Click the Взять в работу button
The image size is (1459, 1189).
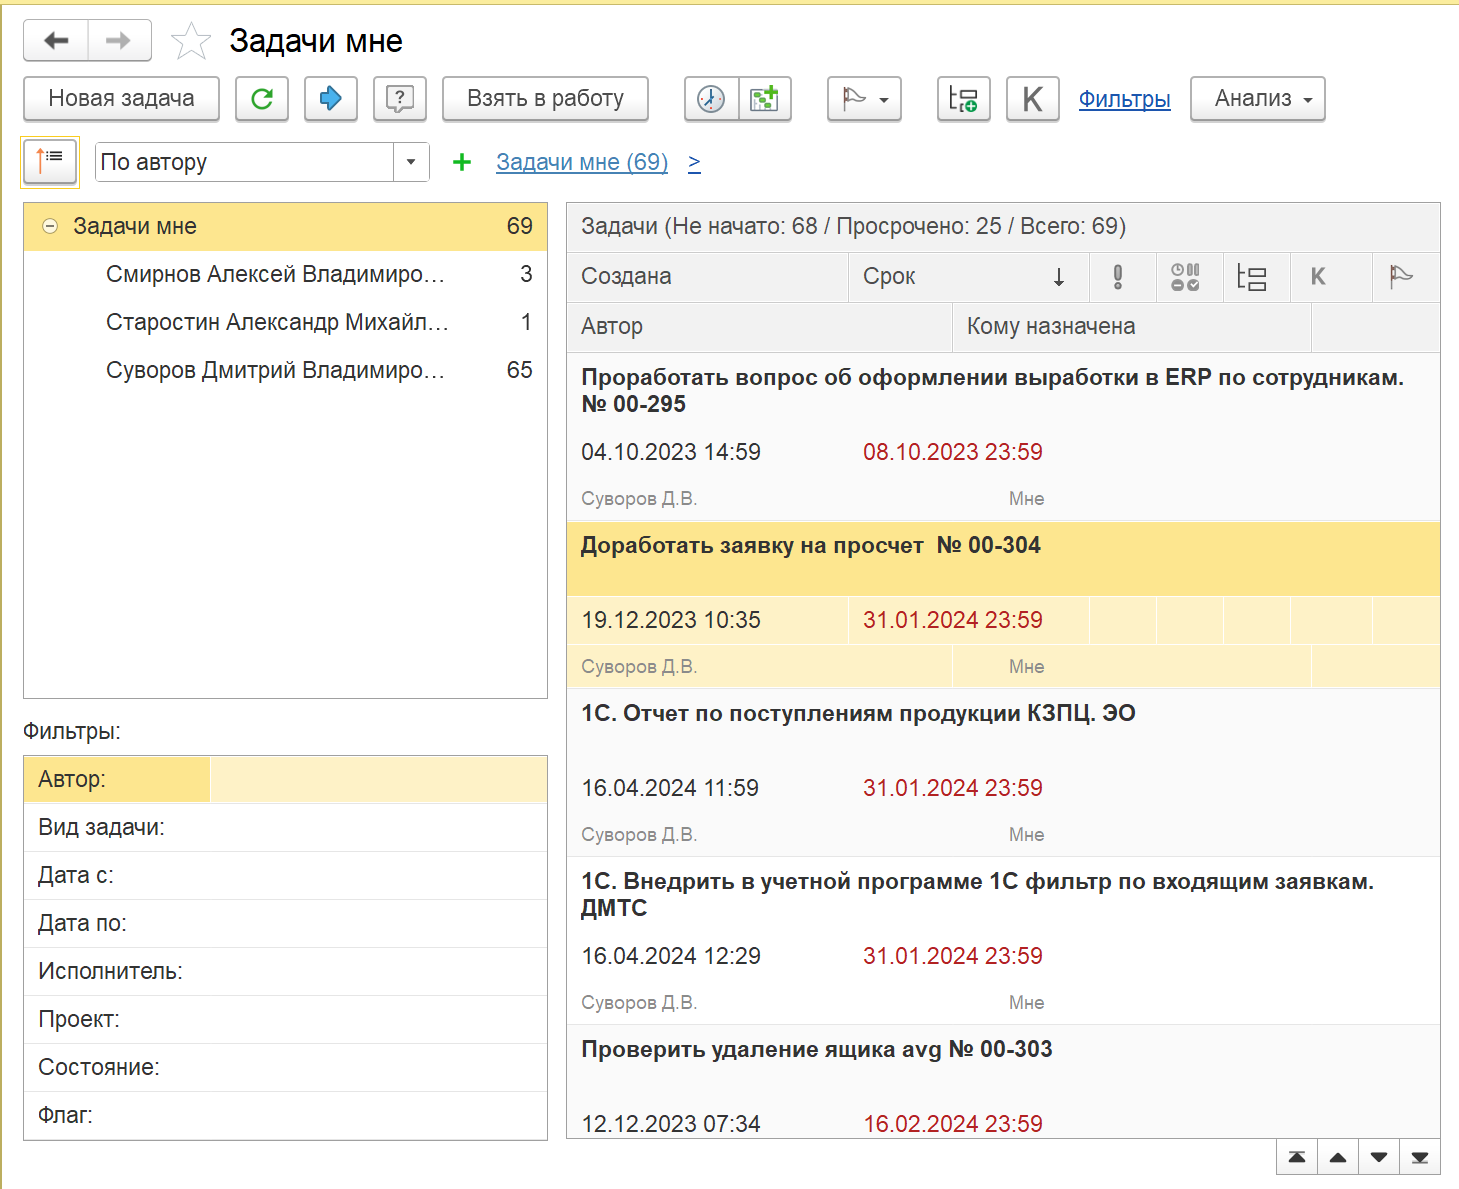546,99
